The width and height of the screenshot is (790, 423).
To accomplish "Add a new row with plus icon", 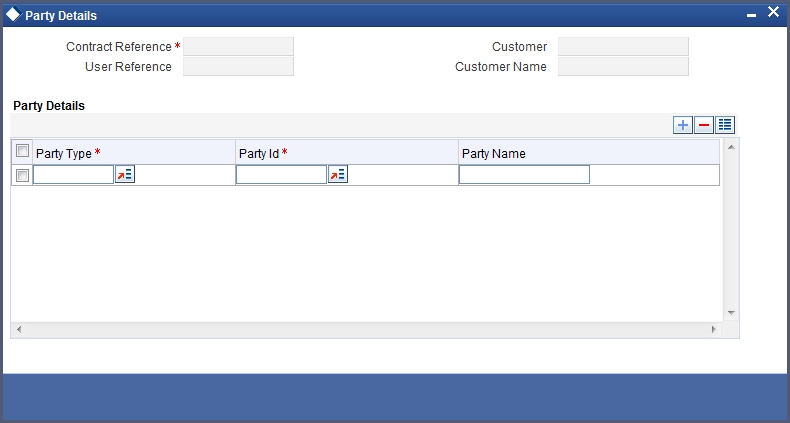I will [x=683, y=125].
